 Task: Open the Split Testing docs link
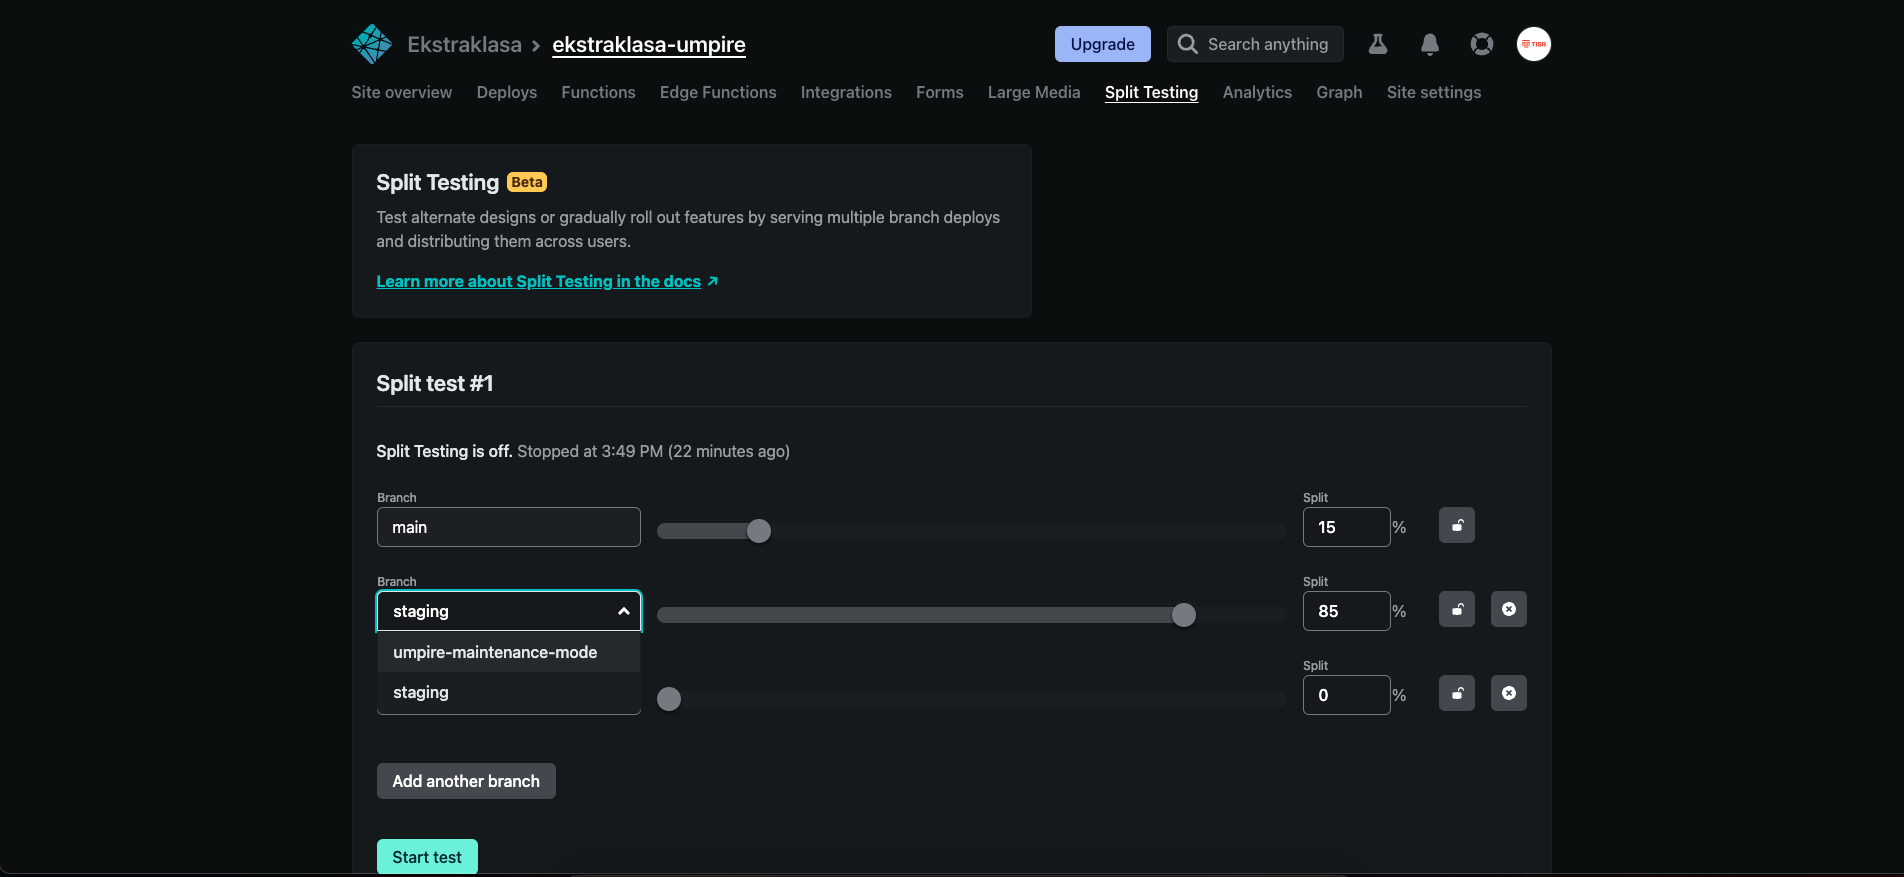click(547, 281)
